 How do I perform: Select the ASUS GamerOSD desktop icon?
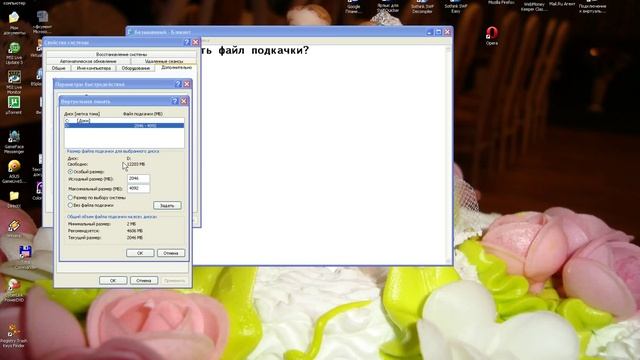coord(14,171)
